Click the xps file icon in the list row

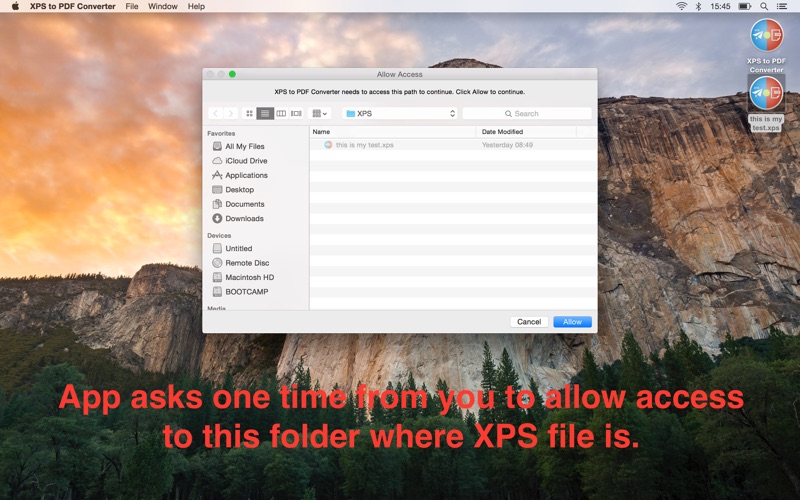[x=328, y=145]
